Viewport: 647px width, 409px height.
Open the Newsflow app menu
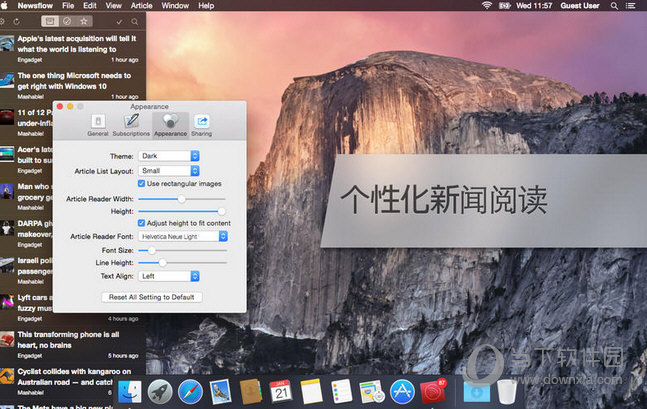coord(35,6)
